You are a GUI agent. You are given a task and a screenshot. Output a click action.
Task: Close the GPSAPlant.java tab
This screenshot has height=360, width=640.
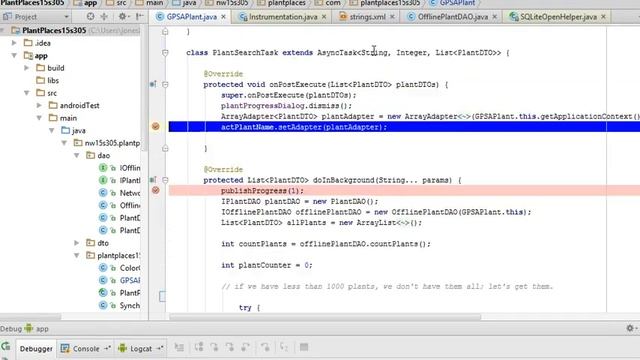click(224, 17)
